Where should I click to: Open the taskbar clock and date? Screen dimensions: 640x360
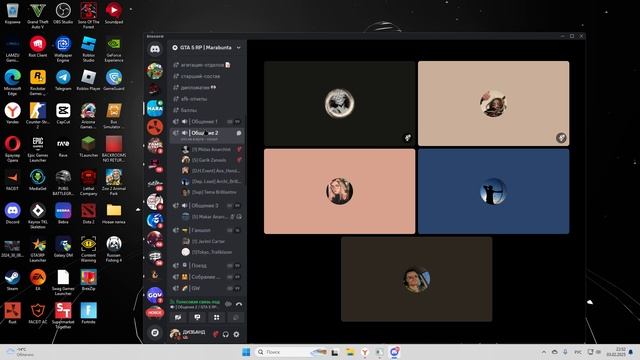[x=616, y=352]
